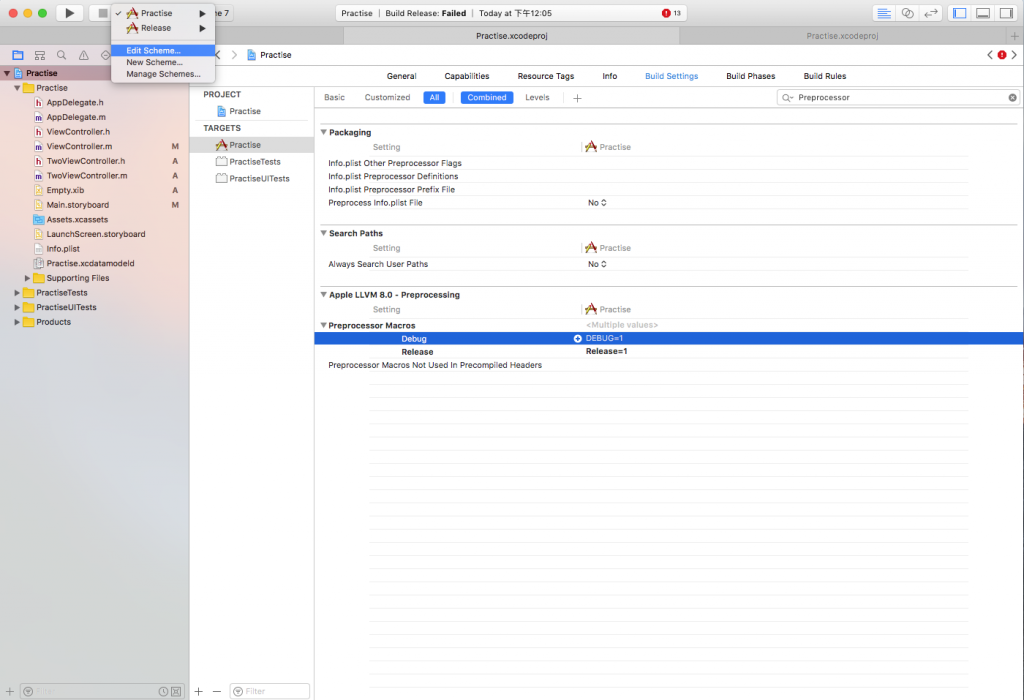Open the Issue navigator warning icon

click(x=84, y=56)
